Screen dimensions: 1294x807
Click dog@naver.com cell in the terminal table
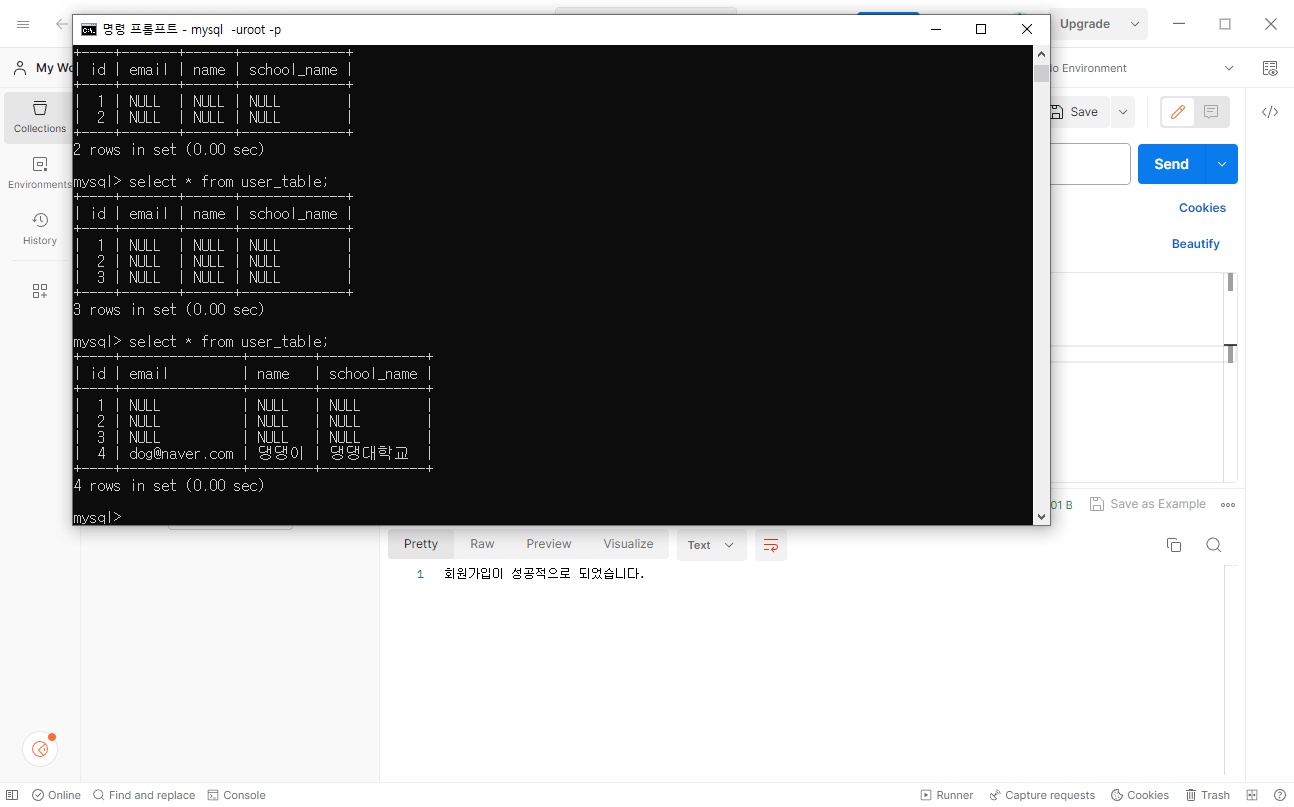181,453
